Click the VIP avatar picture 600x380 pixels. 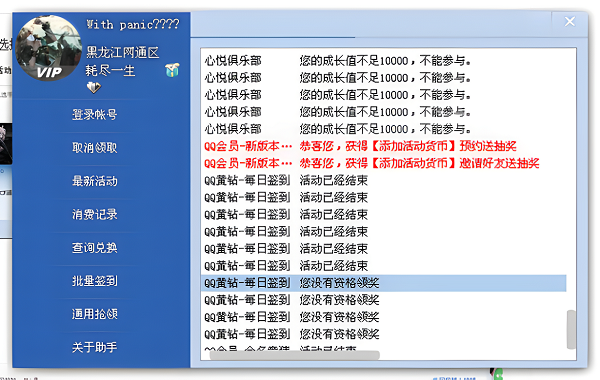pyautogui.click(x=49, y=48)
